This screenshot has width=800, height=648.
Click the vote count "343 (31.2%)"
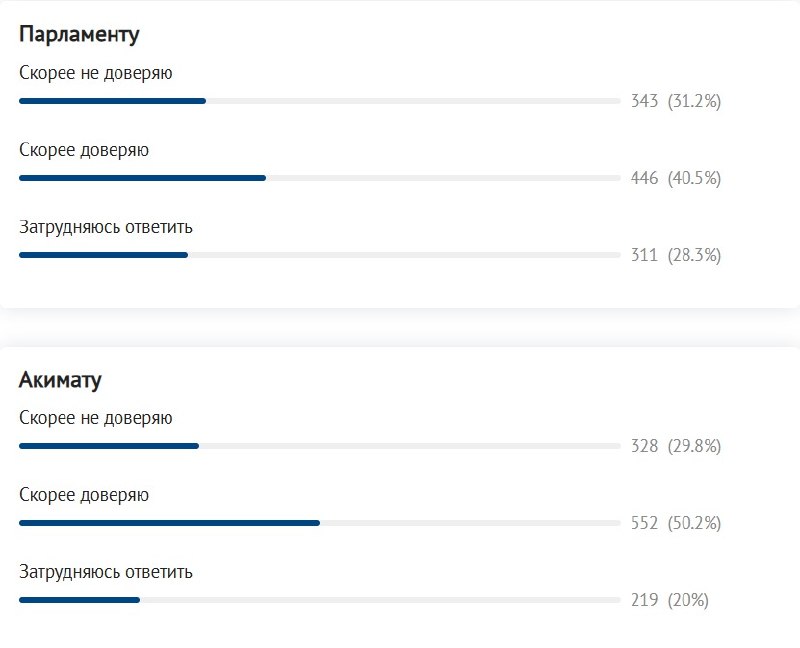point(676,101)
